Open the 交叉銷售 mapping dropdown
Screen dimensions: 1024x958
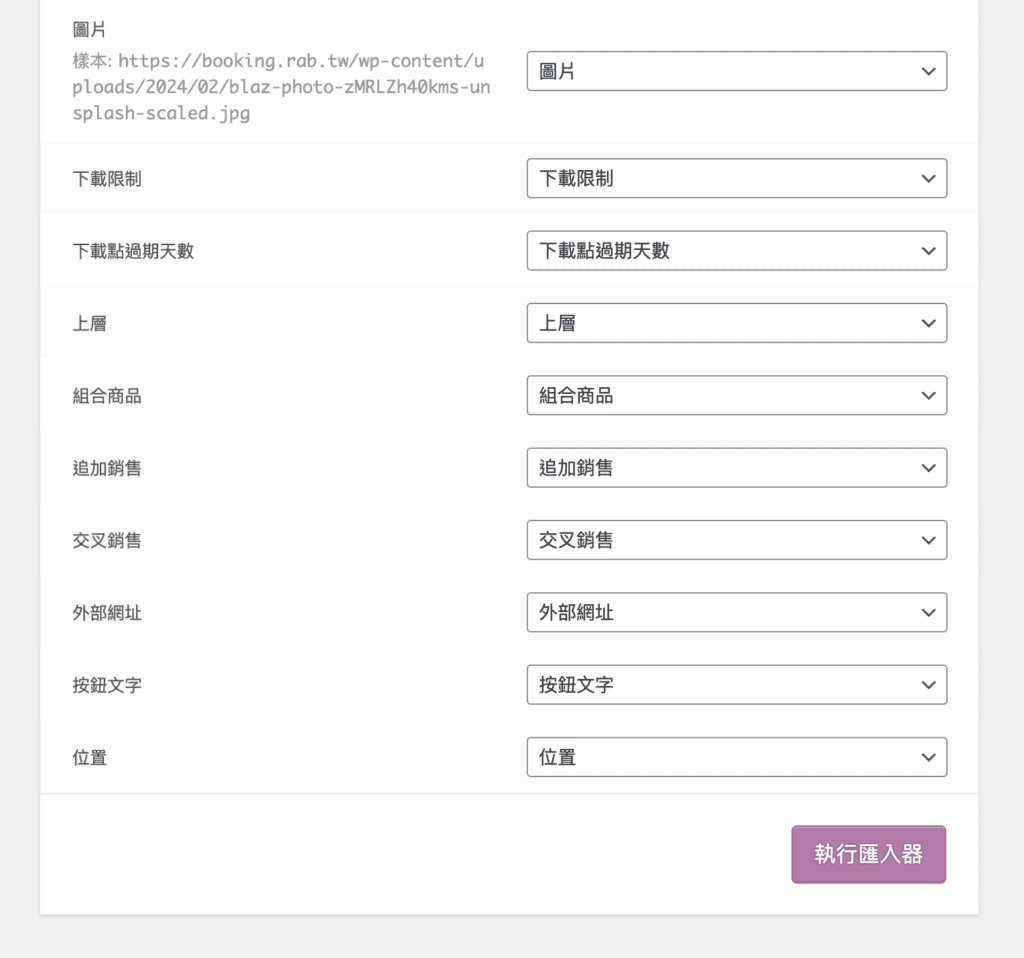(x=737, y=539)
